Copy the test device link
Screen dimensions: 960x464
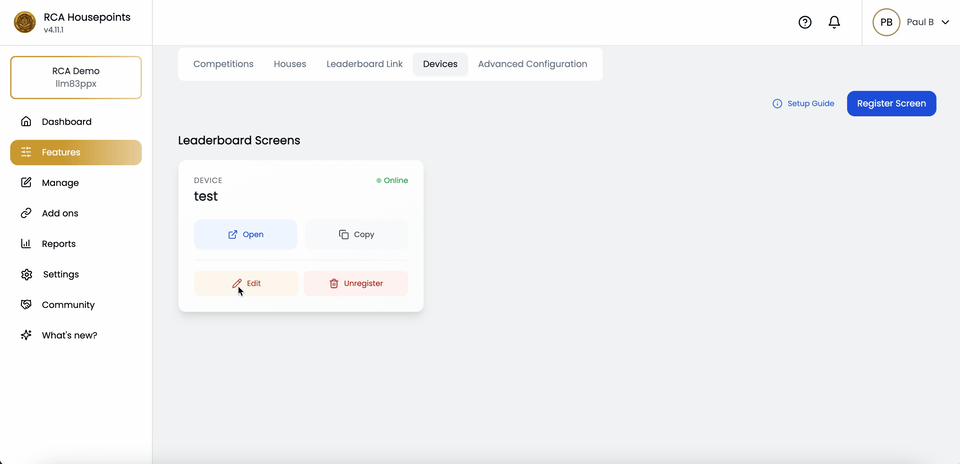click(x=356, y=234)
